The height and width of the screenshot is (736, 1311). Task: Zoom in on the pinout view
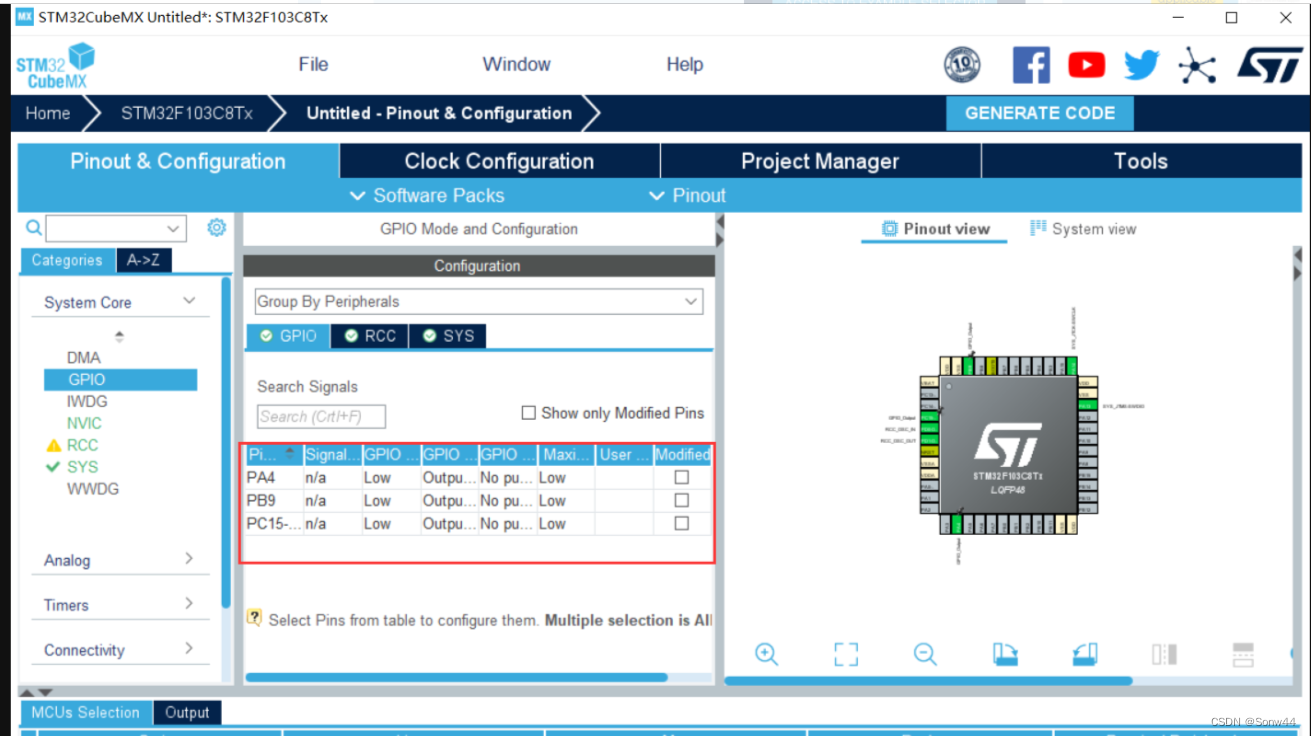(x=767, y=654)
